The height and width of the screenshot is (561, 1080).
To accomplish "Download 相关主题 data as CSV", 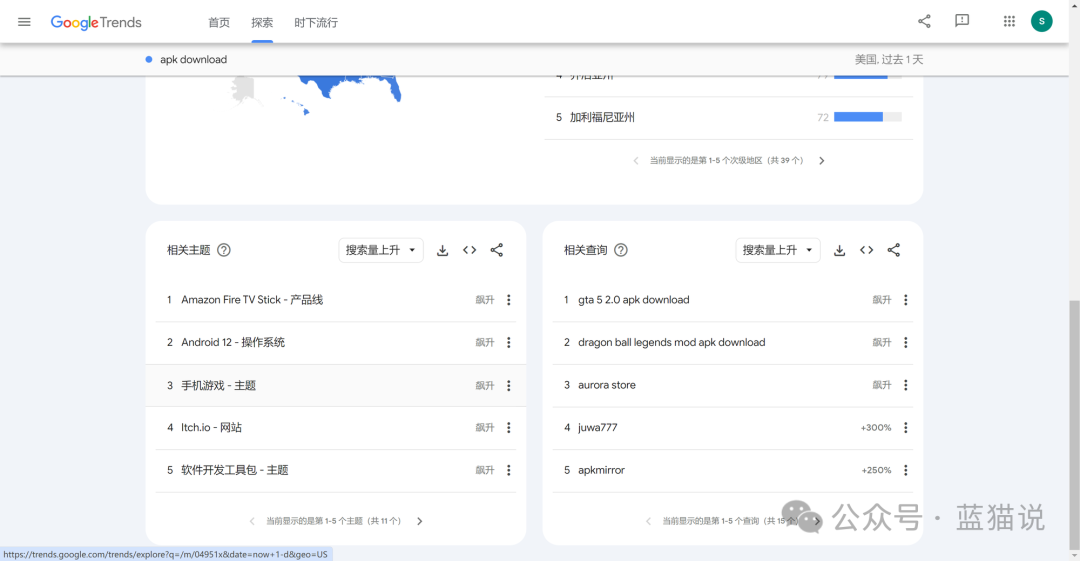I will coord(442,250).
